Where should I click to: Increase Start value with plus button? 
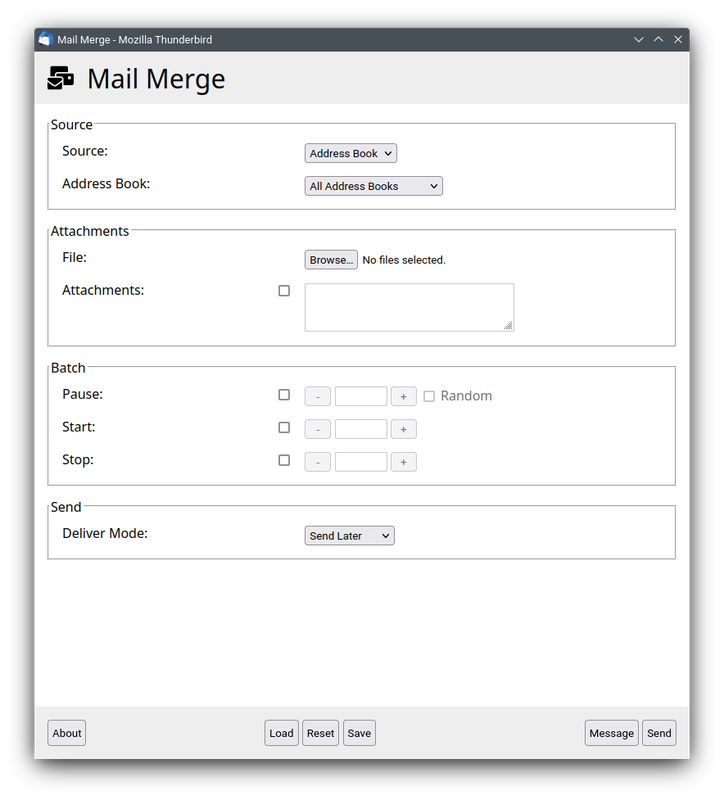tap(404, 429)
